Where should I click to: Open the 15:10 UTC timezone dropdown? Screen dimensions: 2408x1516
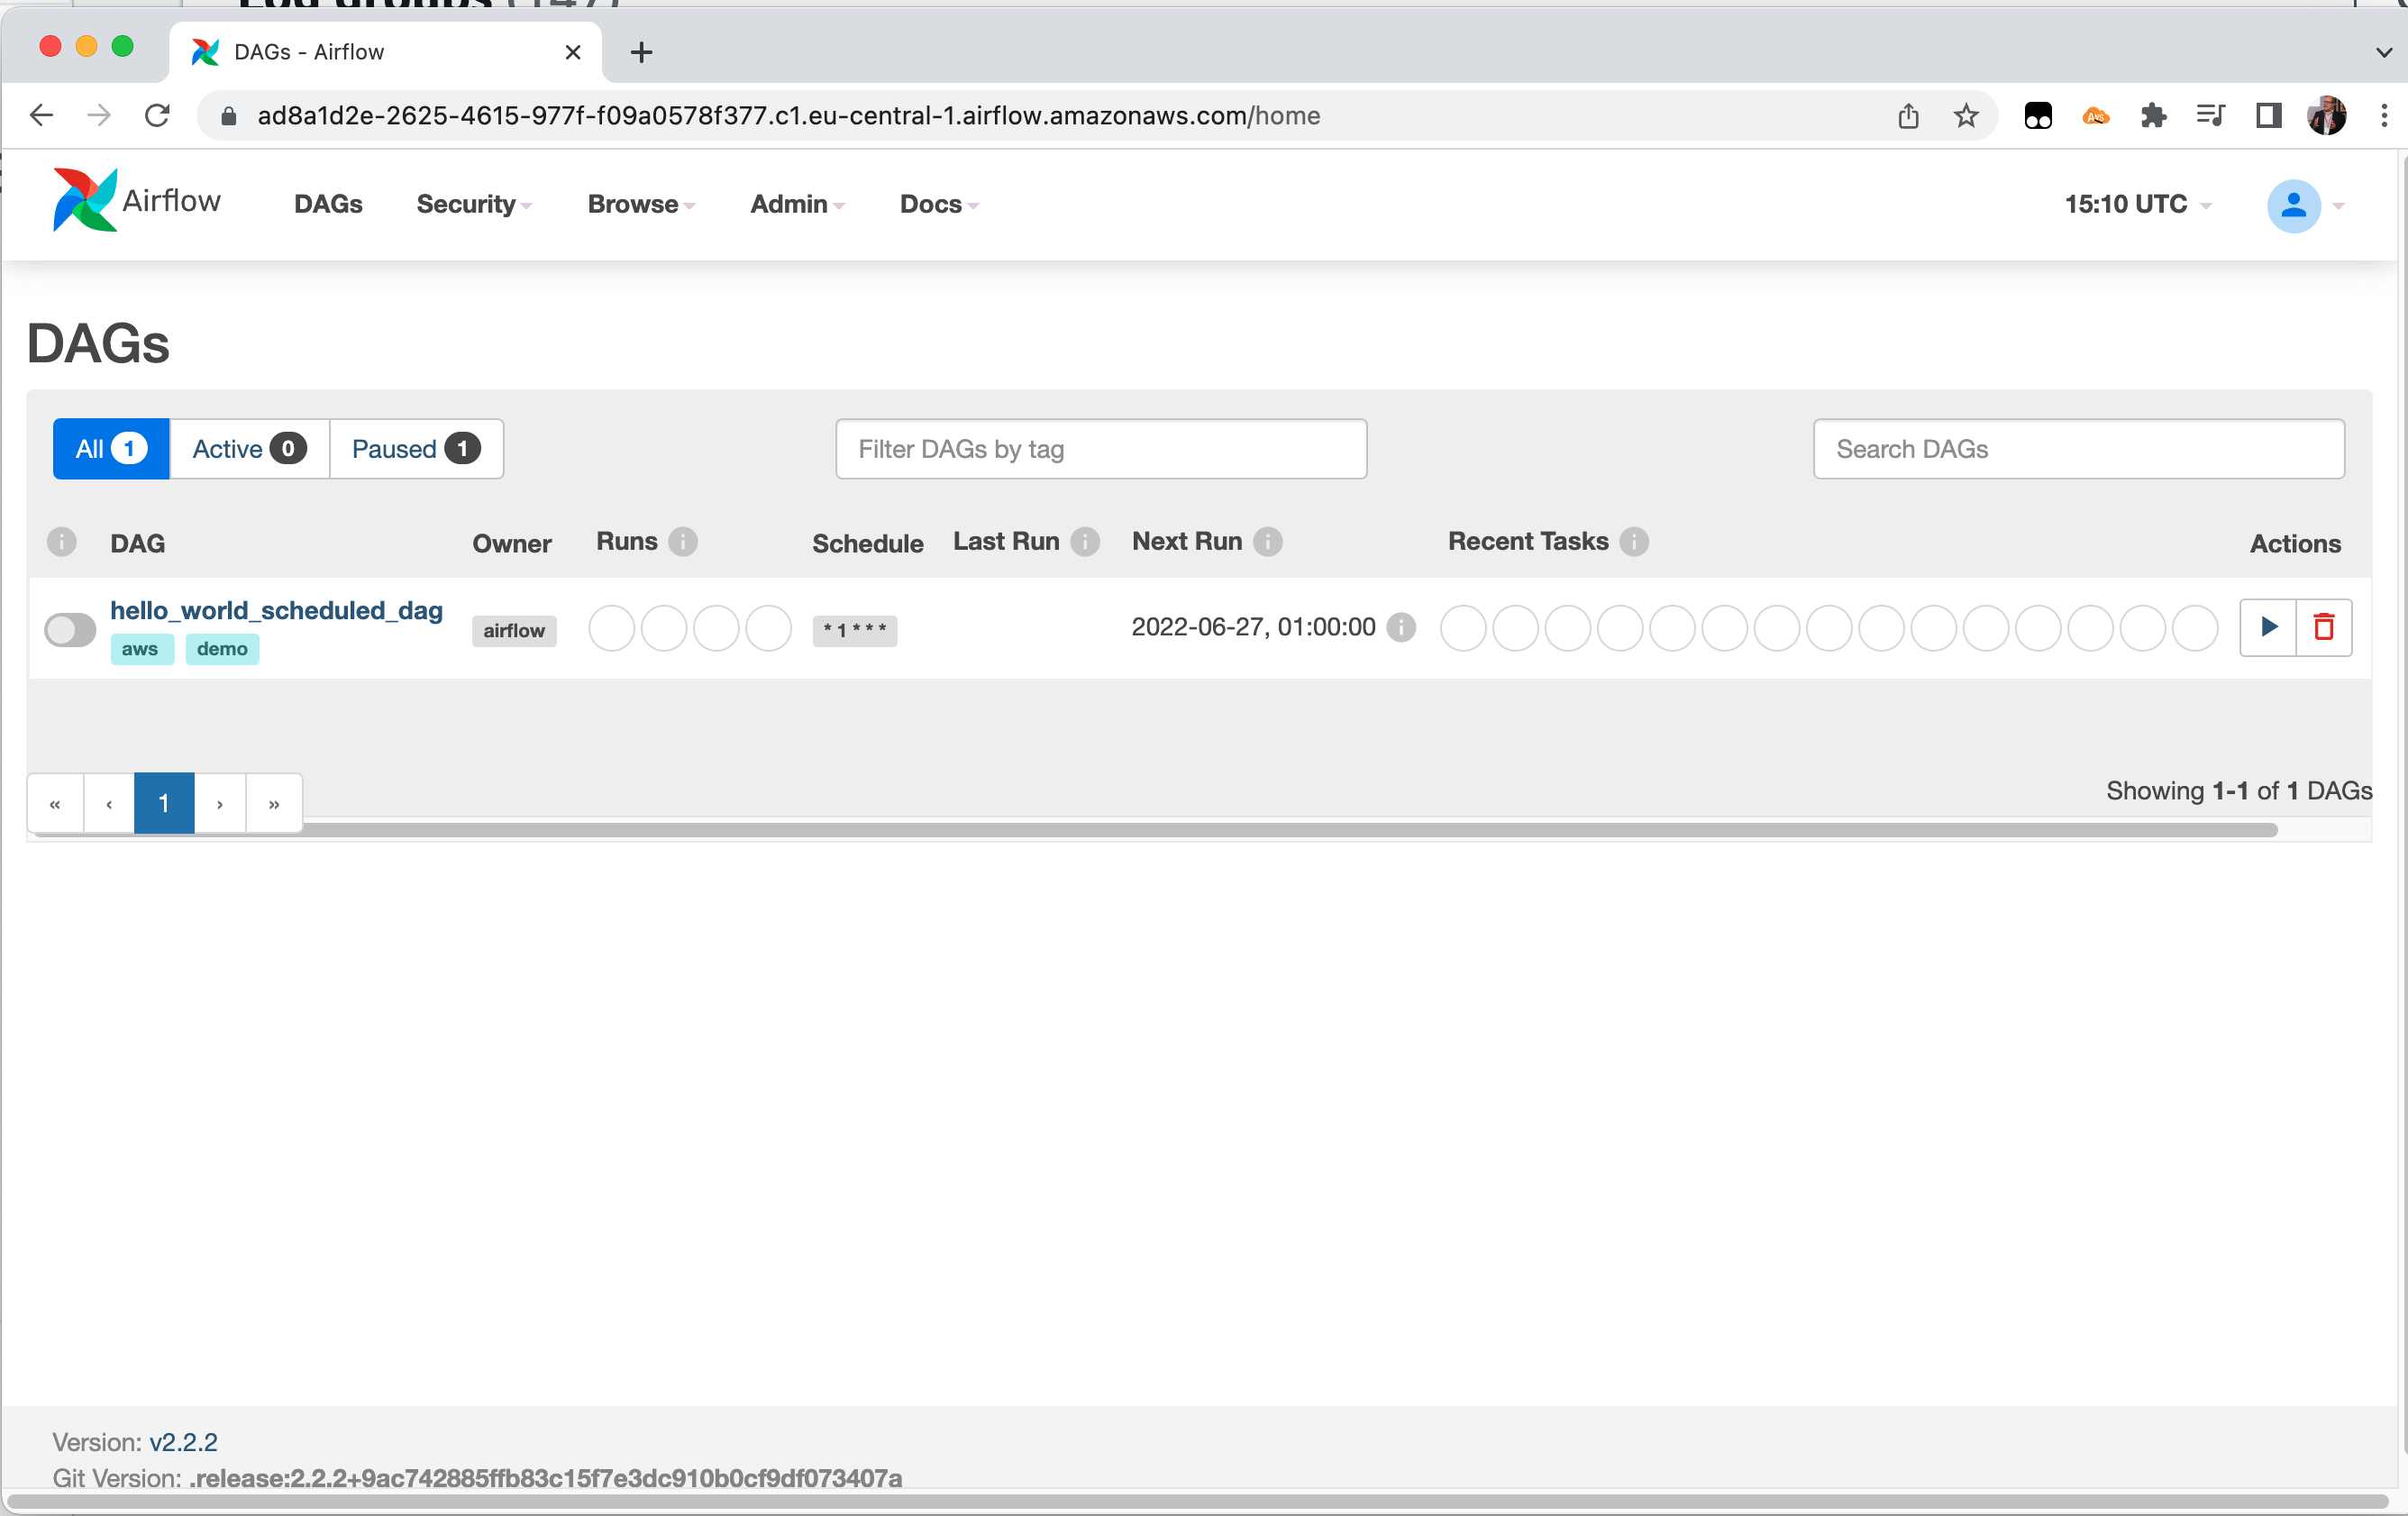[2137, 204]
